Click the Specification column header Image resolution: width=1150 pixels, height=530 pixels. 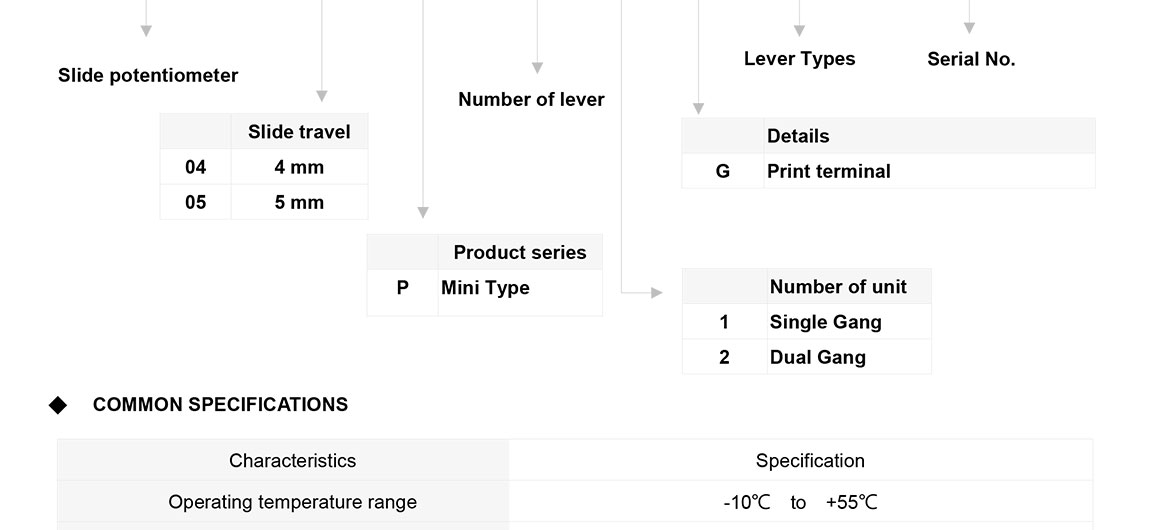810,461
